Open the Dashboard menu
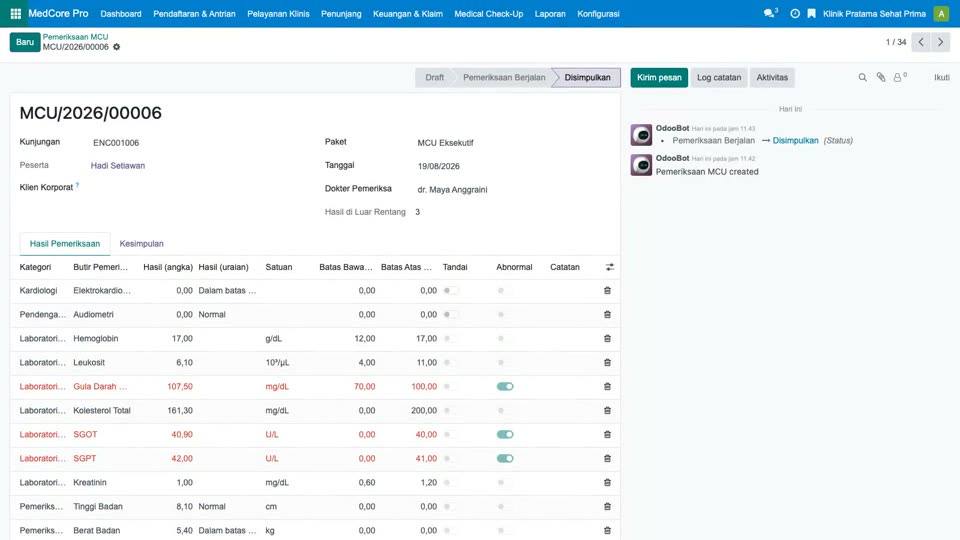Image resolution: width=960 pixels, height=540 pixels. click(121, 13)
